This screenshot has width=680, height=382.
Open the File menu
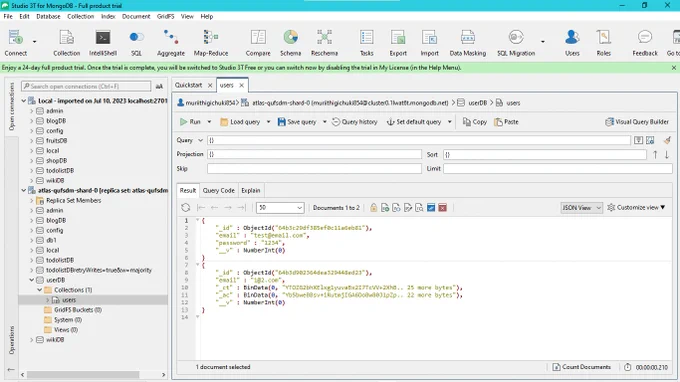8,16
